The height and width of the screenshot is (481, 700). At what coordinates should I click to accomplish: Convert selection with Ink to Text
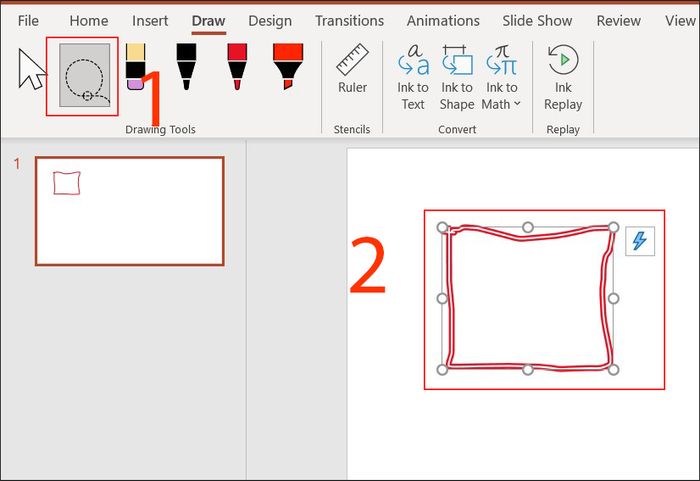pos(413,77)
